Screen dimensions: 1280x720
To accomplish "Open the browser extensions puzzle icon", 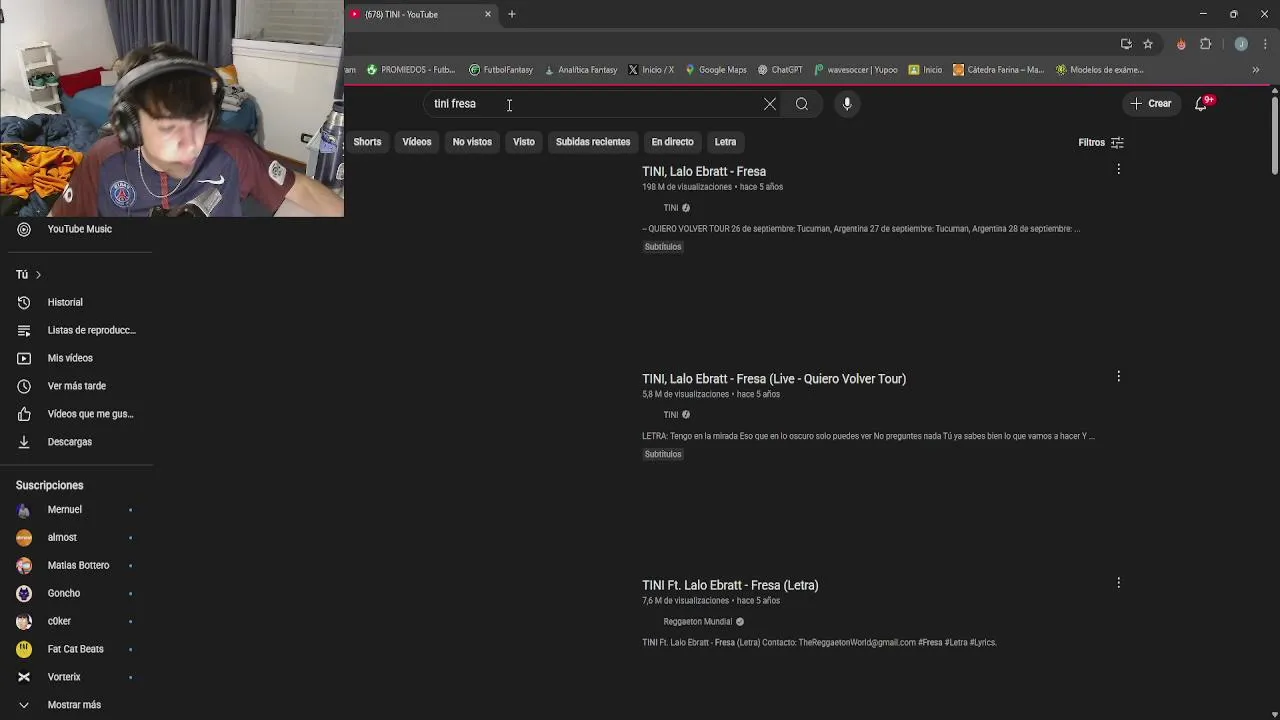I will (x=1206, y=44).
